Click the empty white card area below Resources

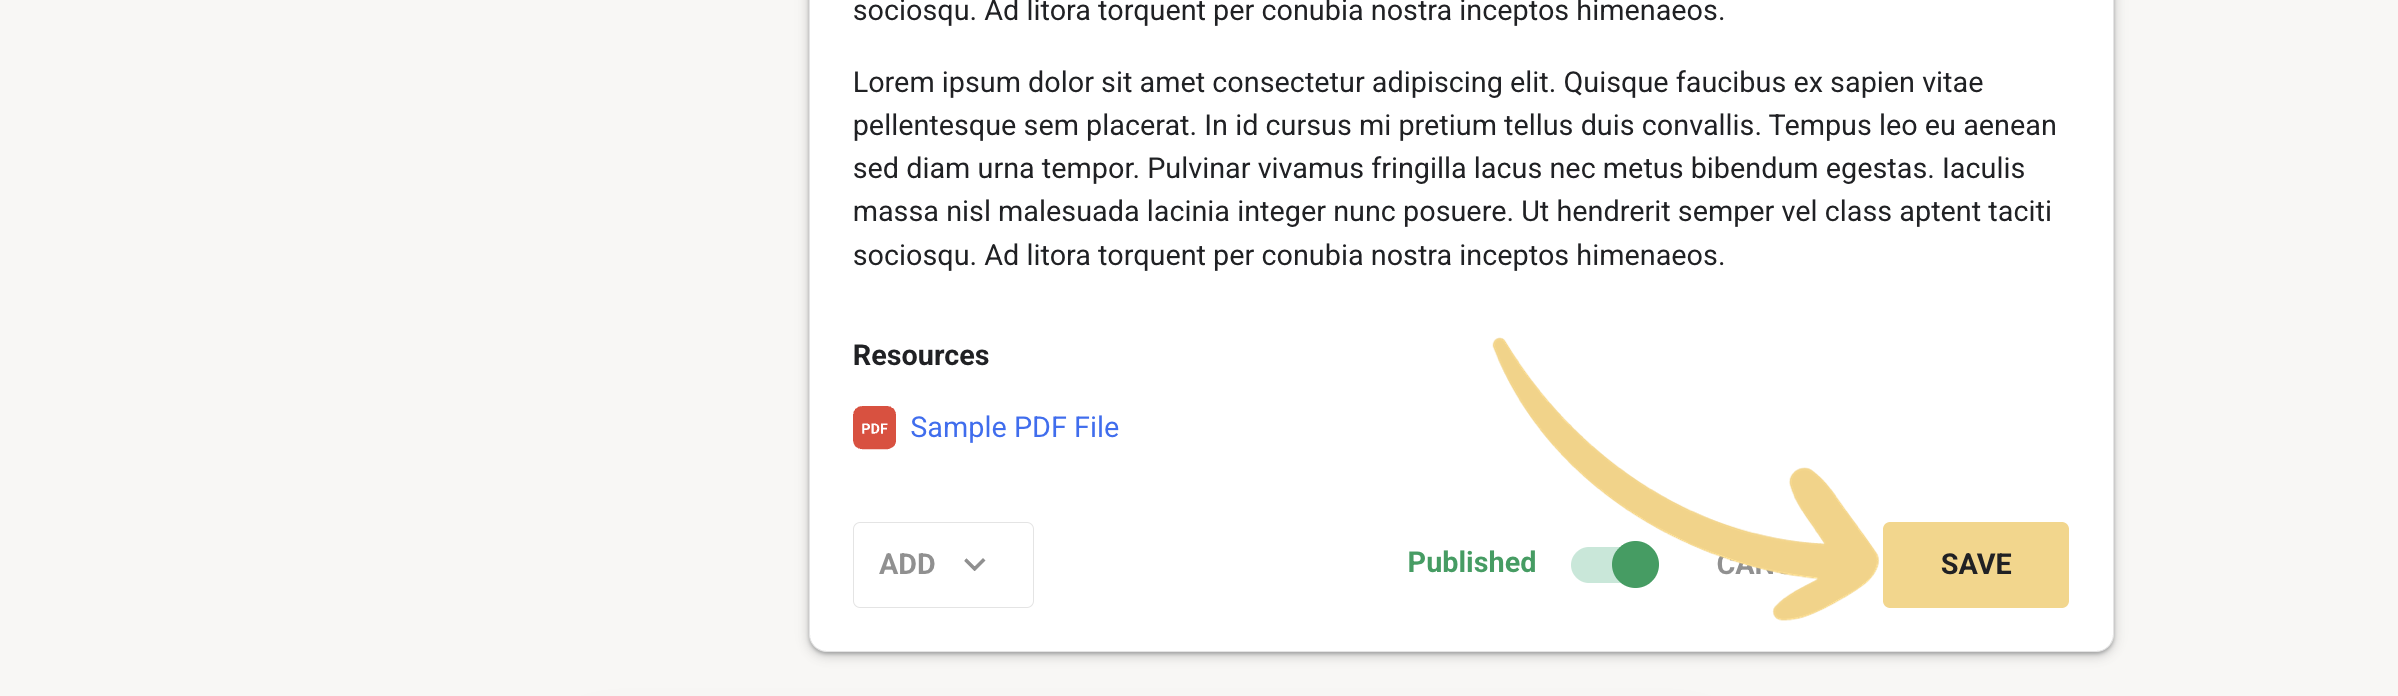1300,480
